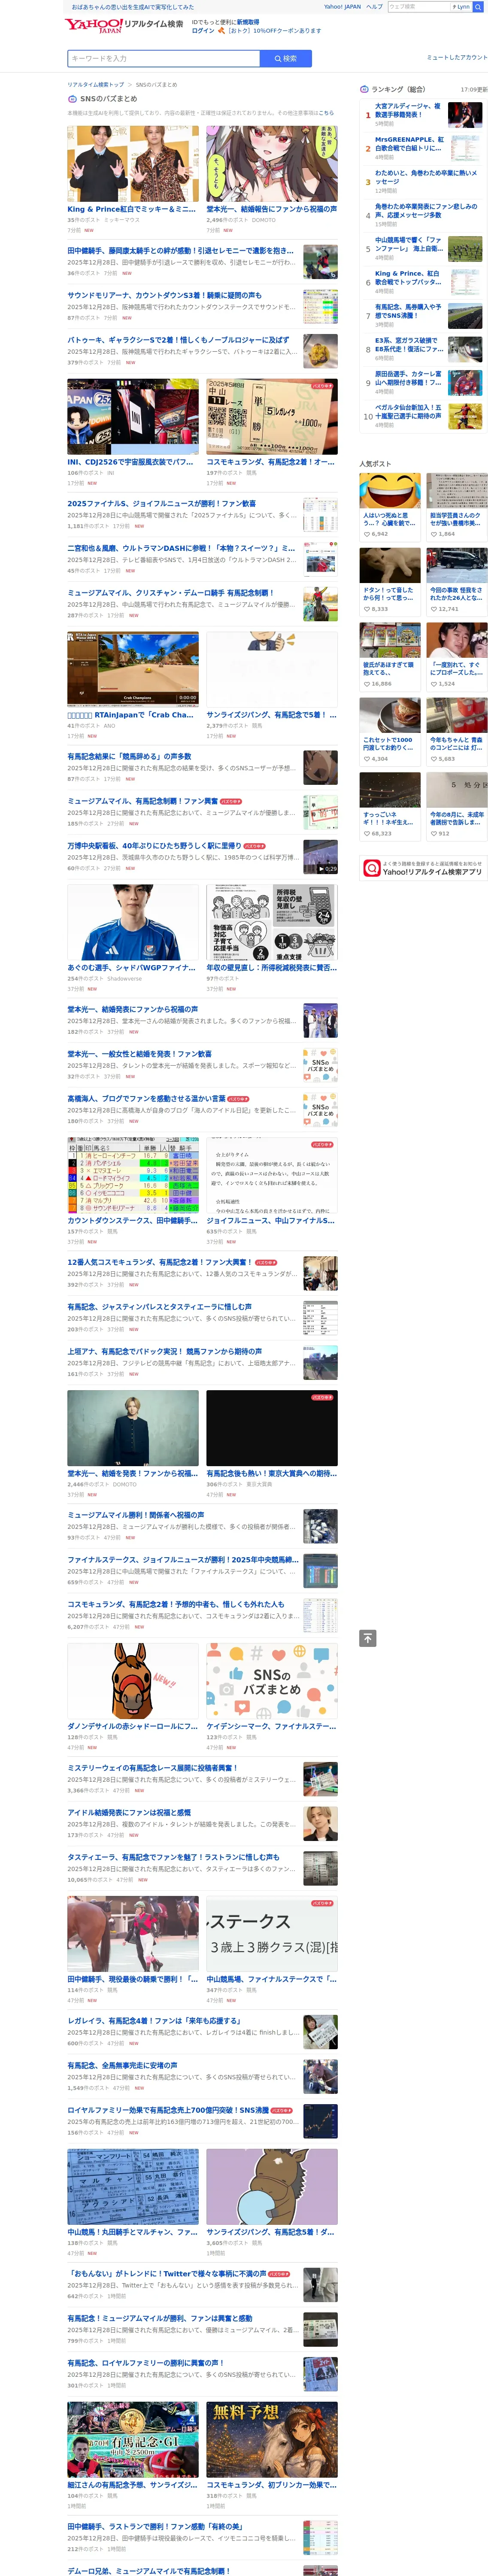Click the scroll-to-top arrow button
This screenshot has width=488, height=2576.
367,1638
